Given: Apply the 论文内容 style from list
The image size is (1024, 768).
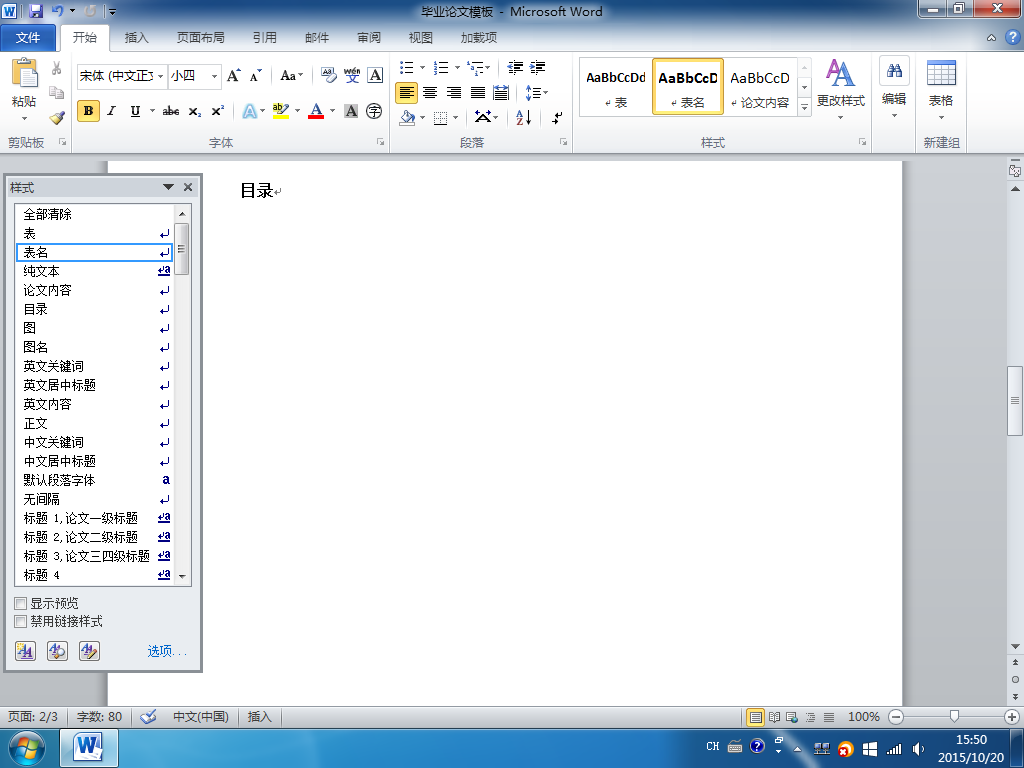Looking at the screenshot, I should tap(94, 290).
